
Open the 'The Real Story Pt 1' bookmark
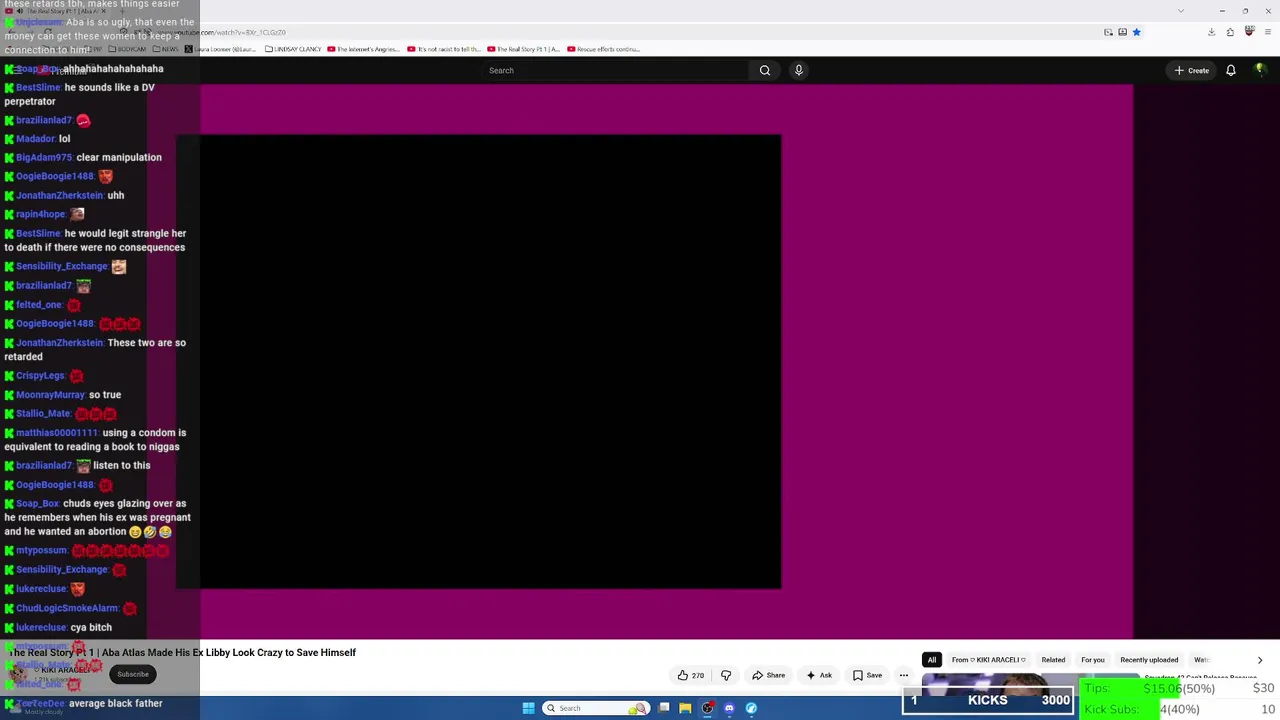tap(523, 49)
